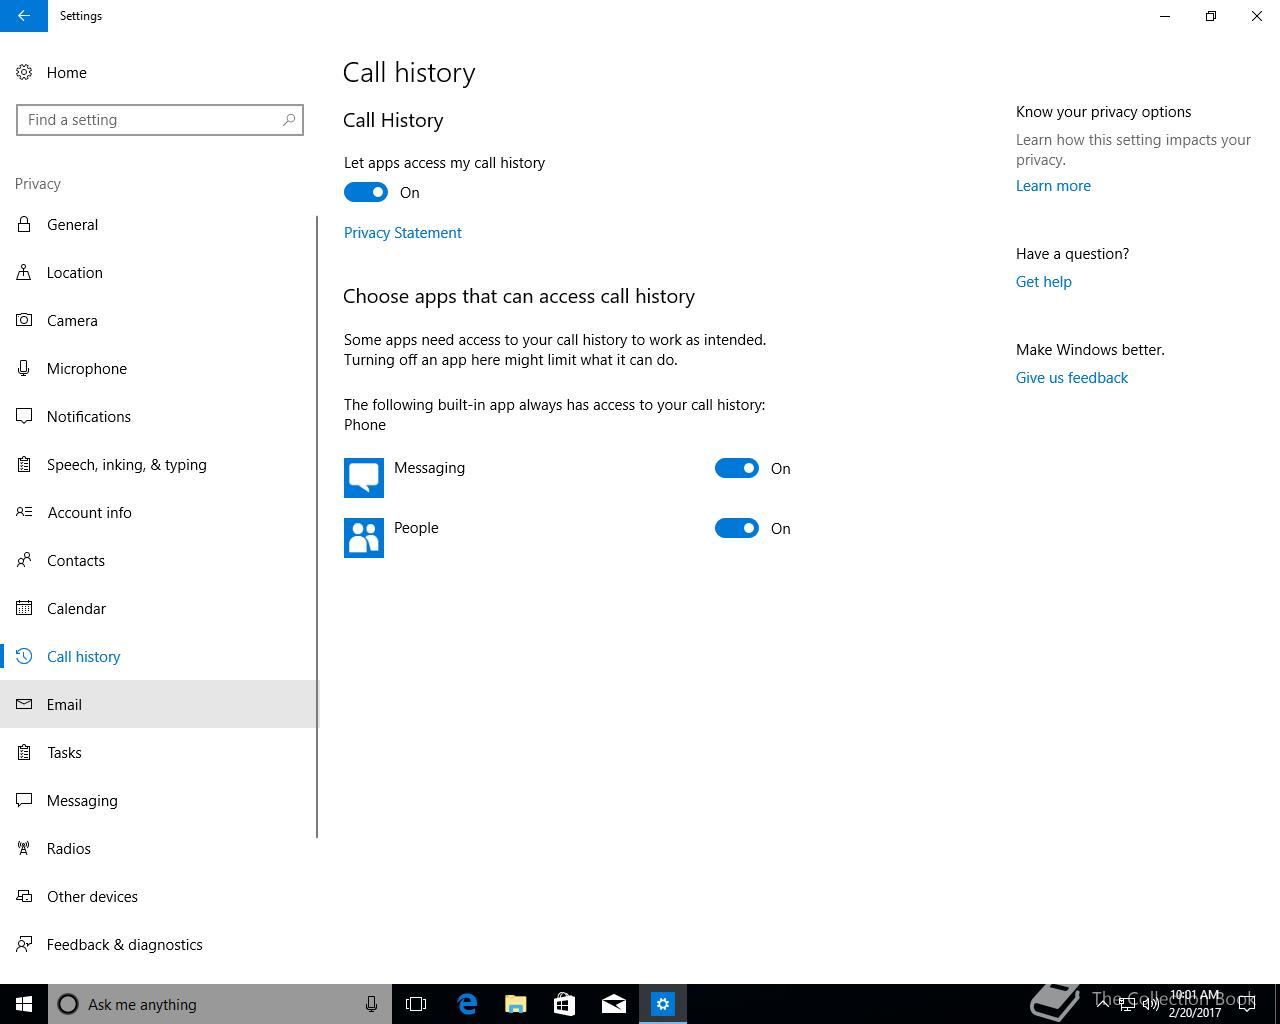
Task: Toggle Messaging call history access
Action: tap(737, 468)
